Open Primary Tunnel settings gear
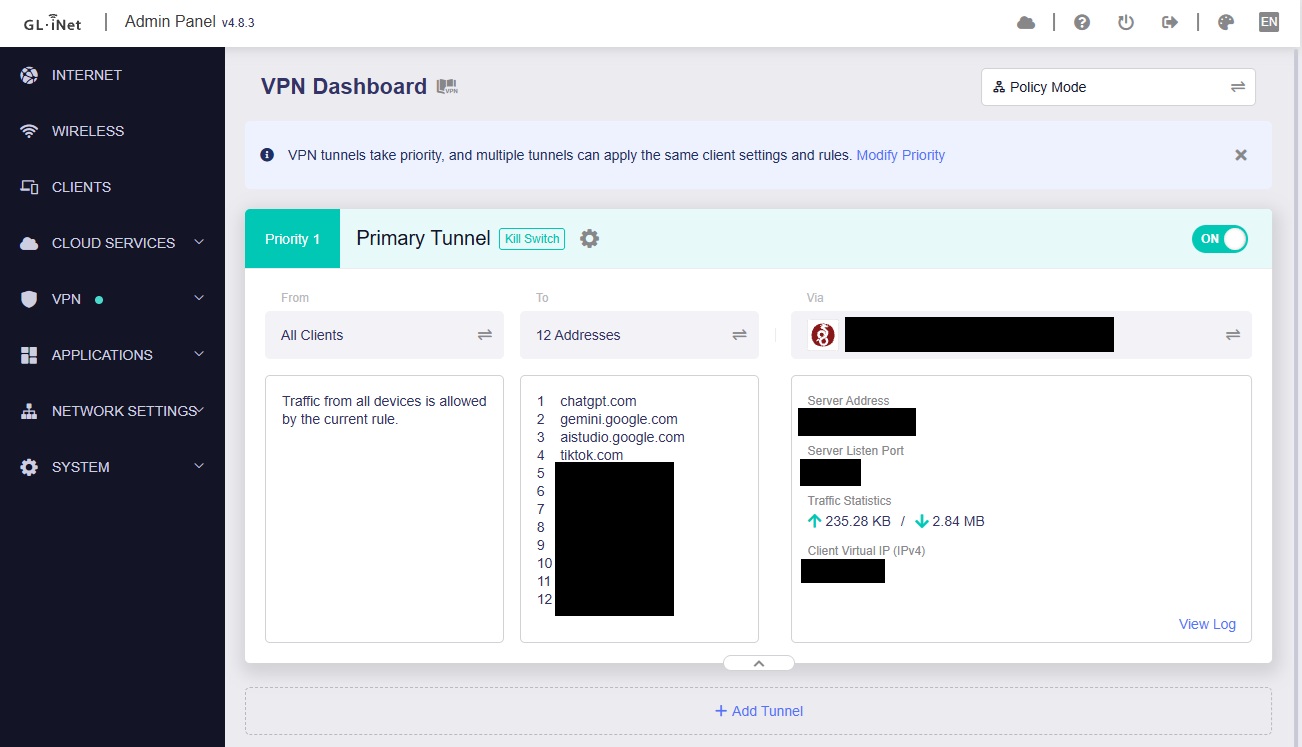This screenshot has height=747, width=1302. coord(590,239)
